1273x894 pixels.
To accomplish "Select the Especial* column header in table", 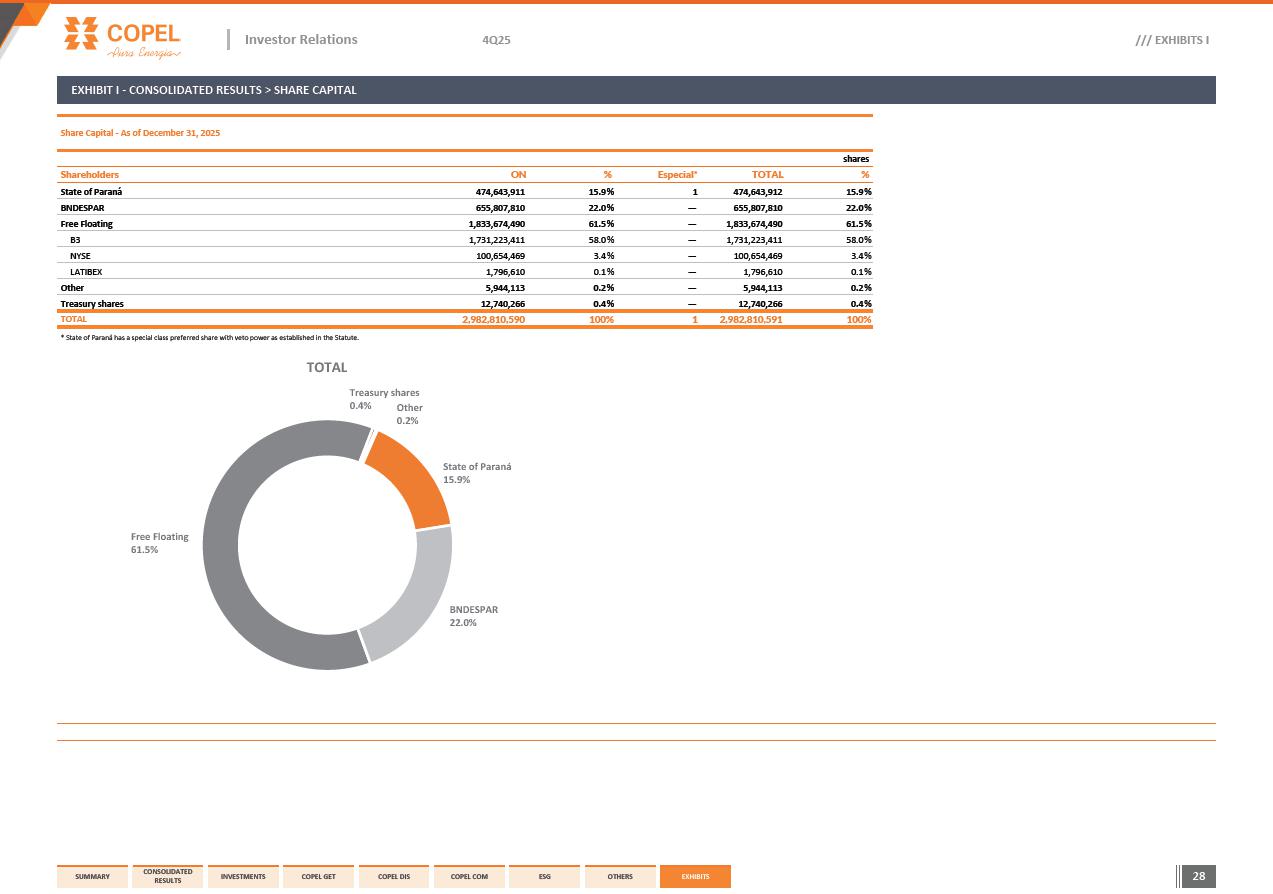I will pos(677,175).
